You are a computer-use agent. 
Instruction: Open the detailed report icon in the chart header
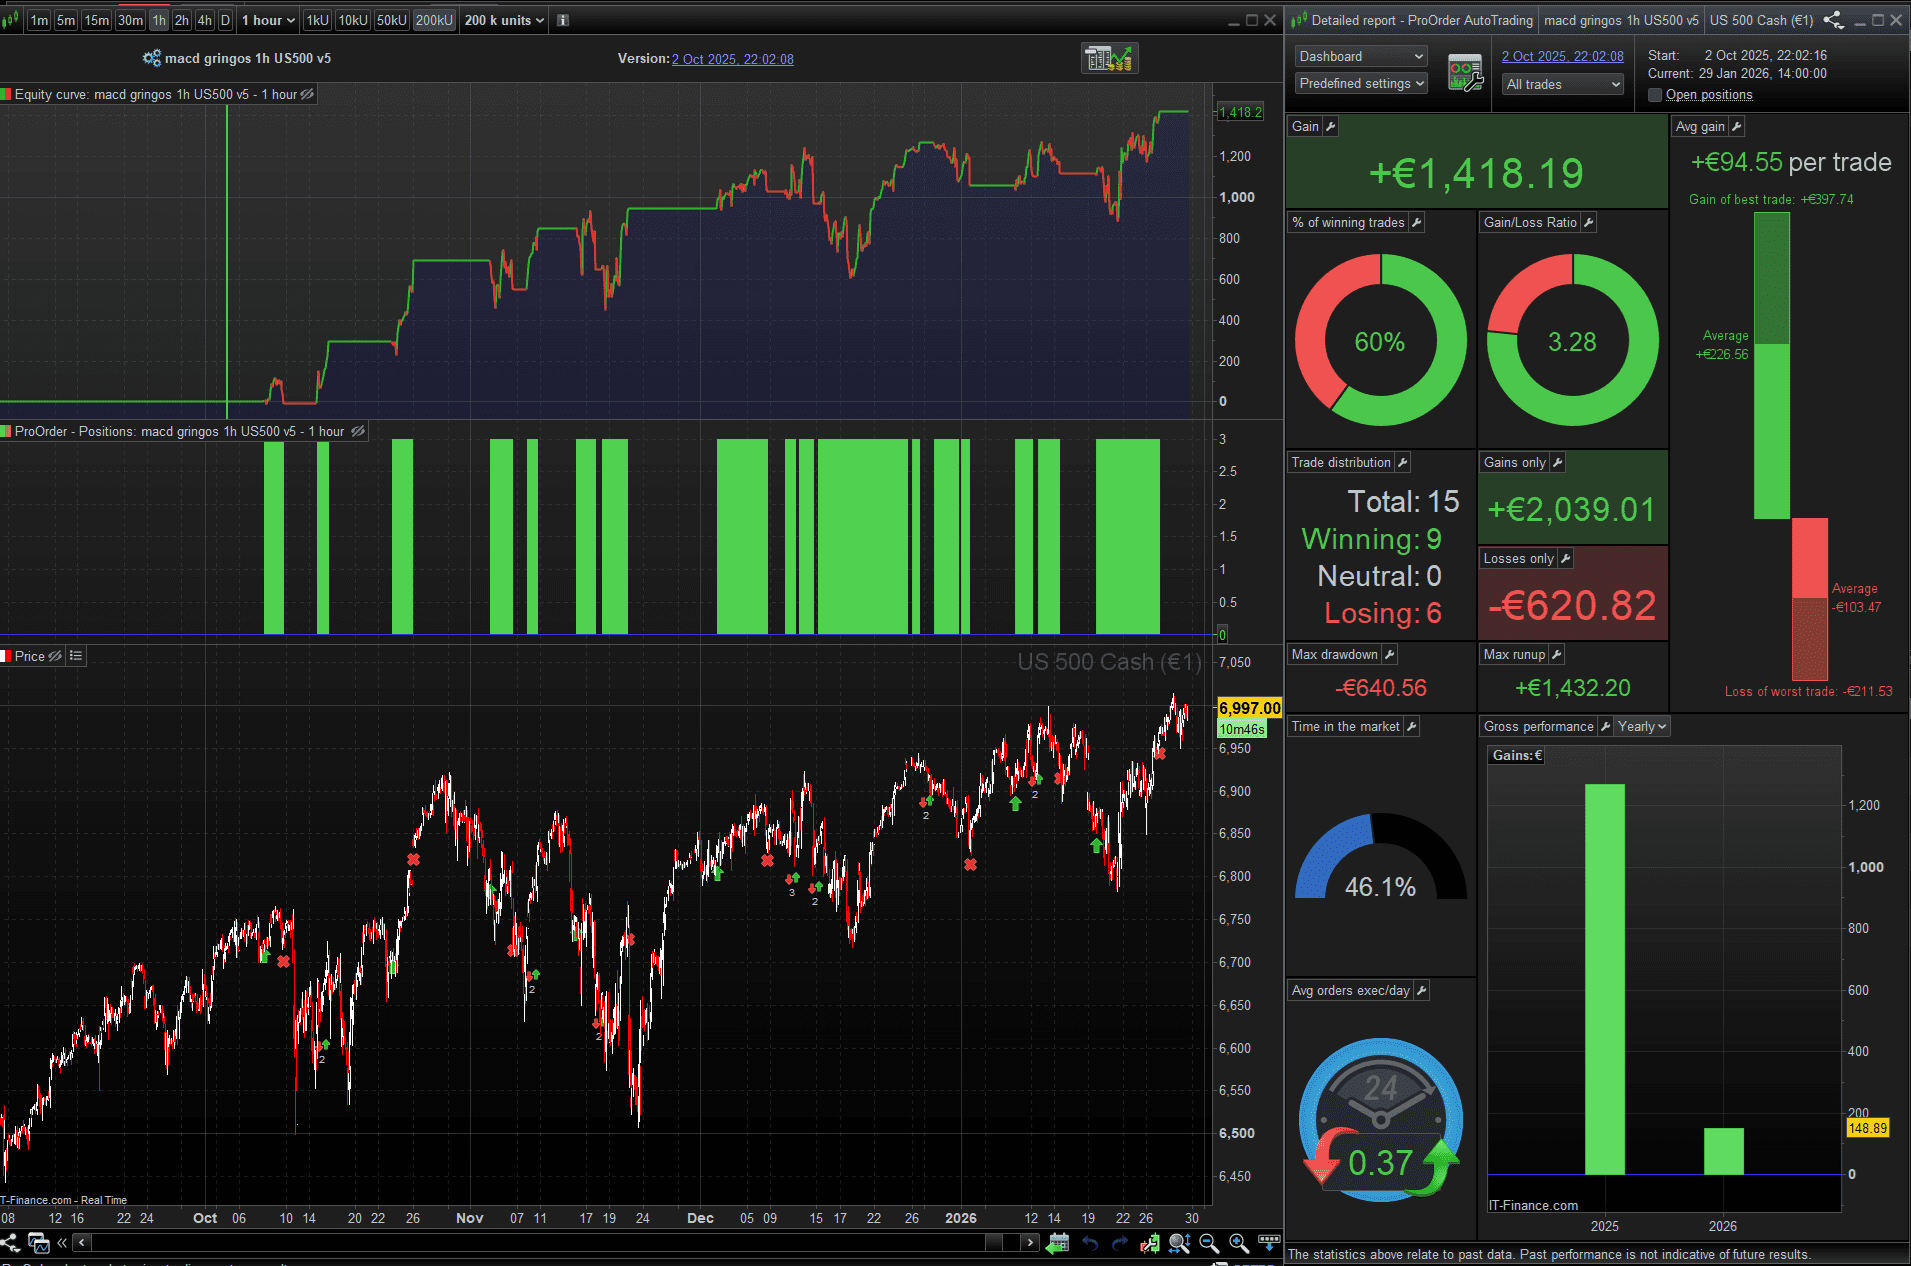click(x=1110, y=59)
